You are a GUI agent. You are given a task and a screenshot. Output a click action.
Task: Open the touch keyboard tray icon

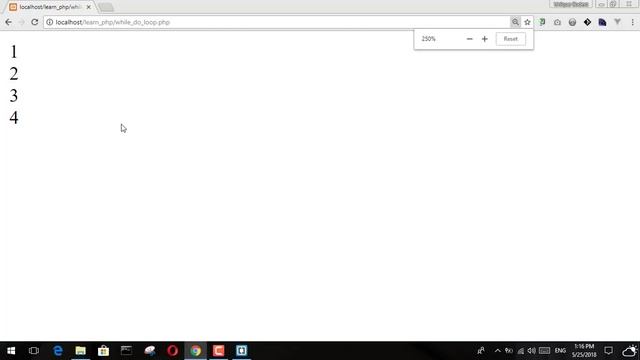[x=544, y=351]
